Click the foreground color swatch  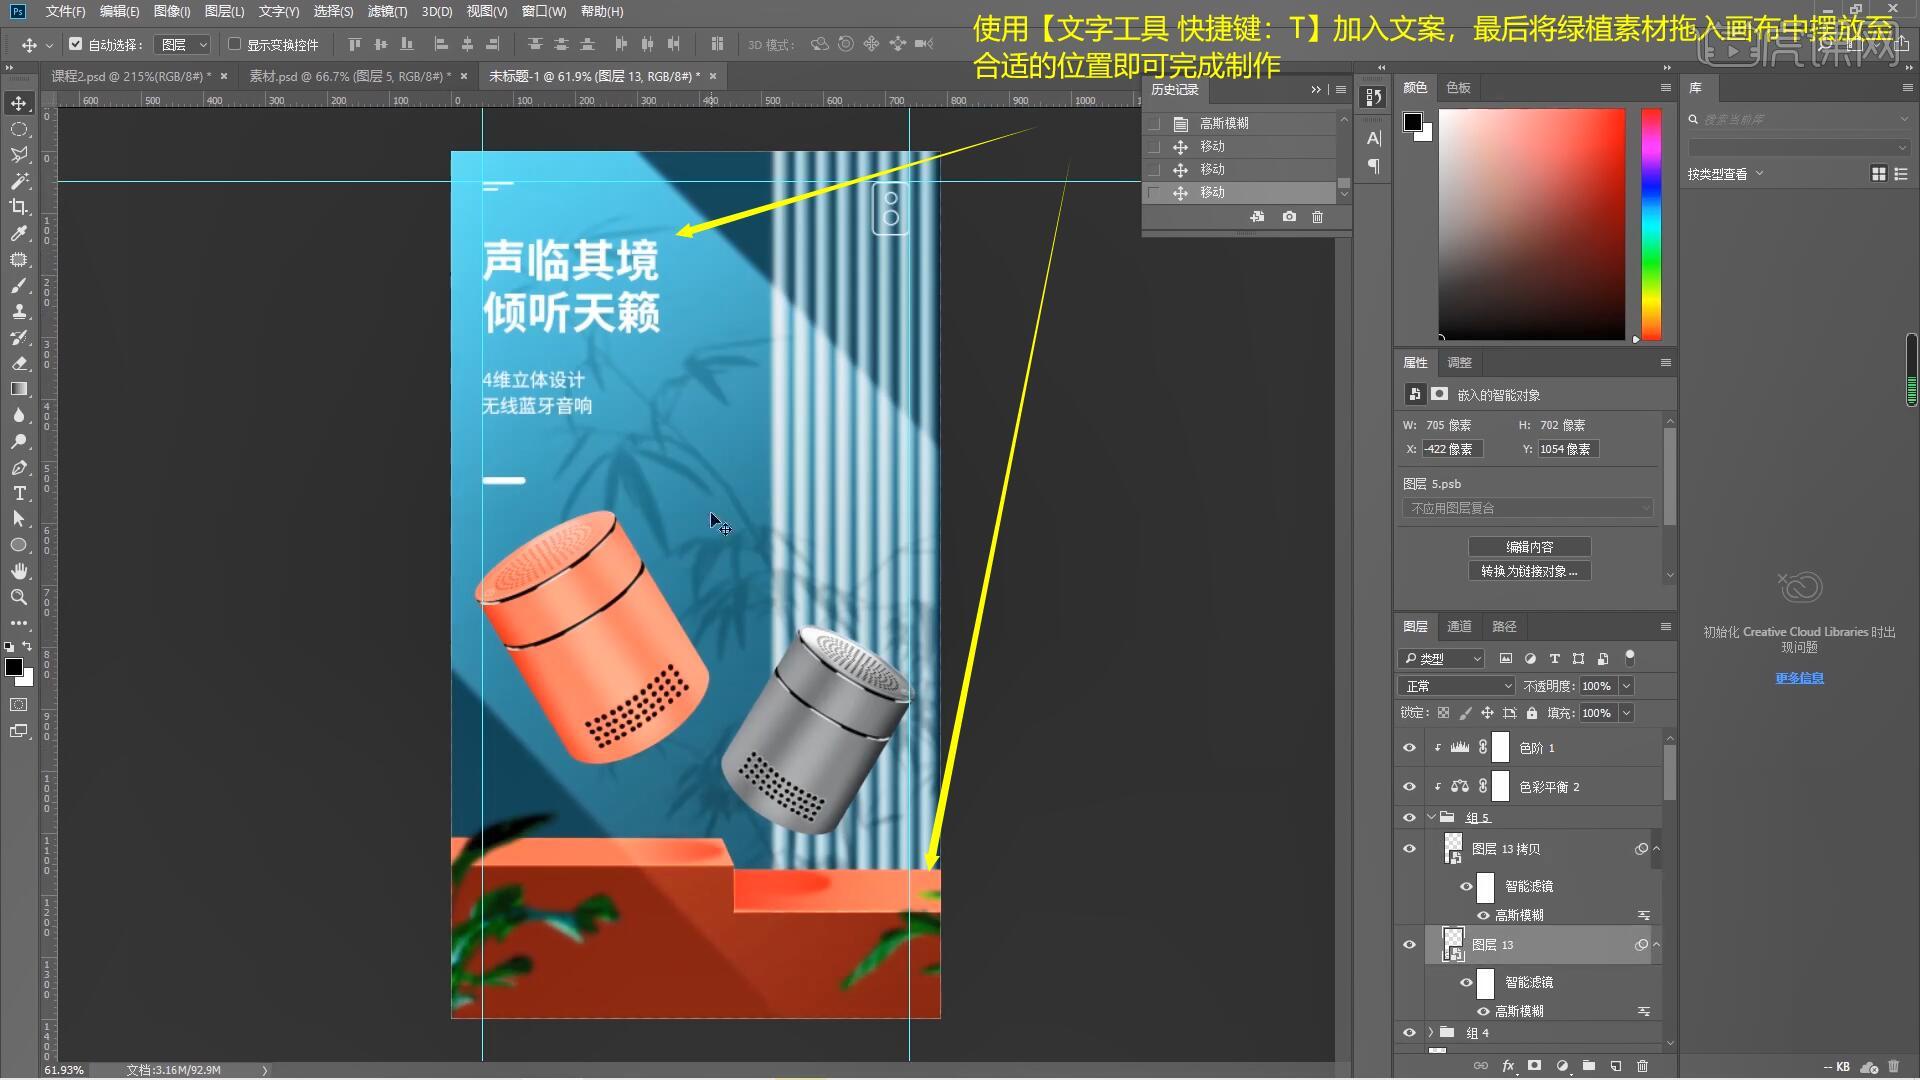coord(14,668)
